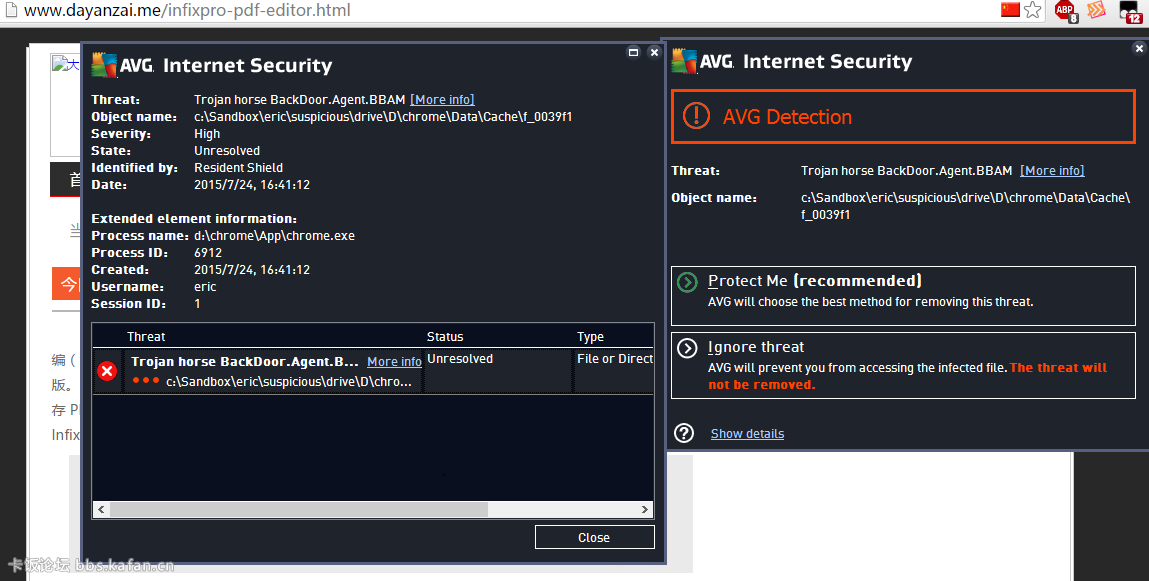Click AVG logo in right detection popup
The width and height of the screenshot is (1149, 581).
coord(703,61)
